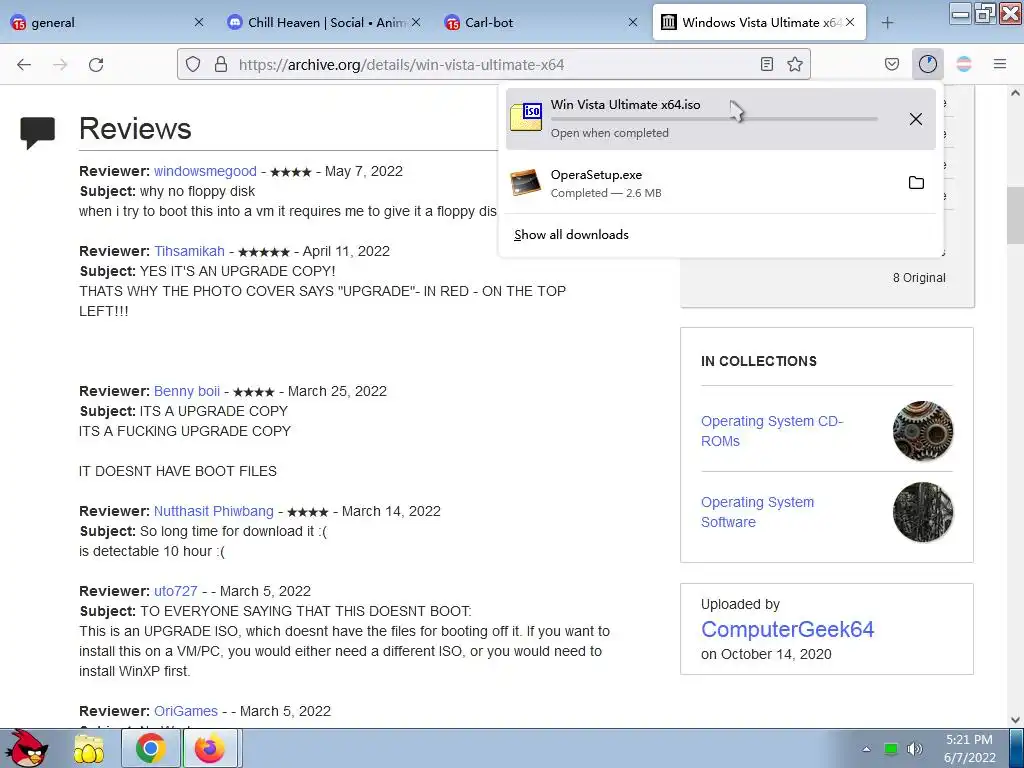The width and height of the screenshot is (1024, 768).
Task: Click the padlock site security icon
Action: coord(221,64)
